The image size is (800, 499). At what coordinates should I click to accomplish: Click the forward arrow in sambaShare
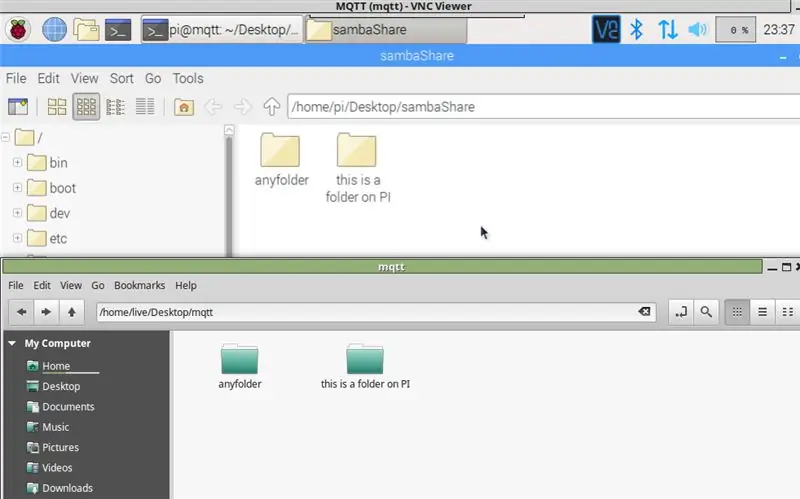point(242,107)
